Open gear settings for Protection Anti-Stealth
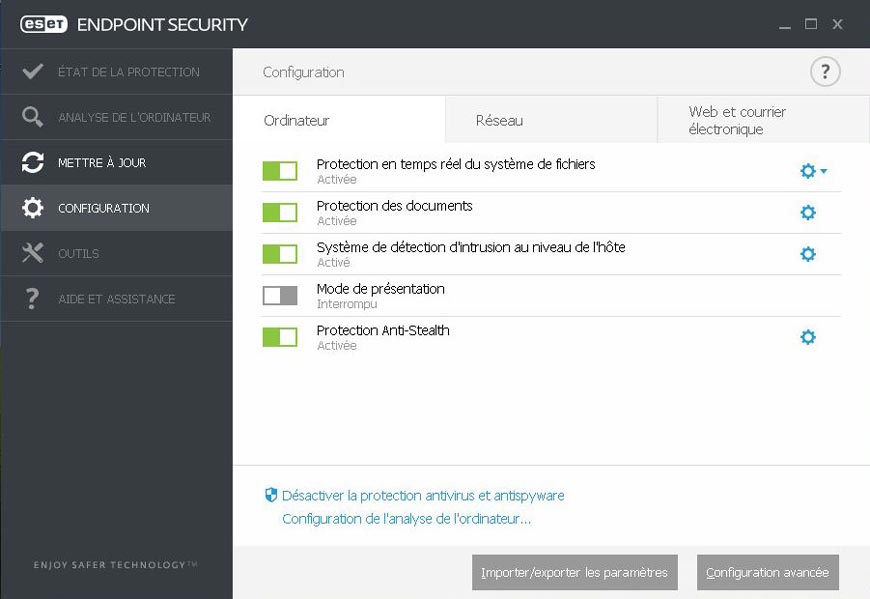The height and width of the screenshot is (599, 870). coord(808,337)
